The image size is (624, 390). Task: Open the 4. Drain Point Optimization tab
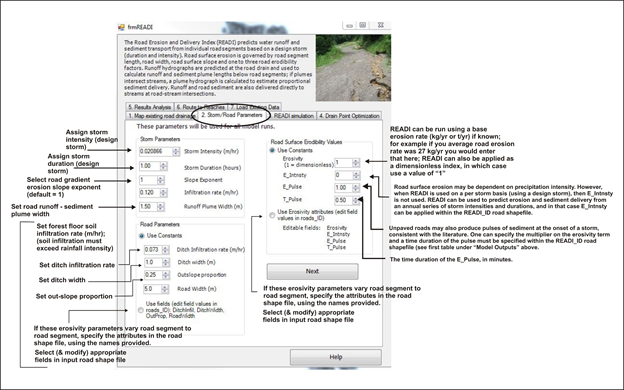349,116
